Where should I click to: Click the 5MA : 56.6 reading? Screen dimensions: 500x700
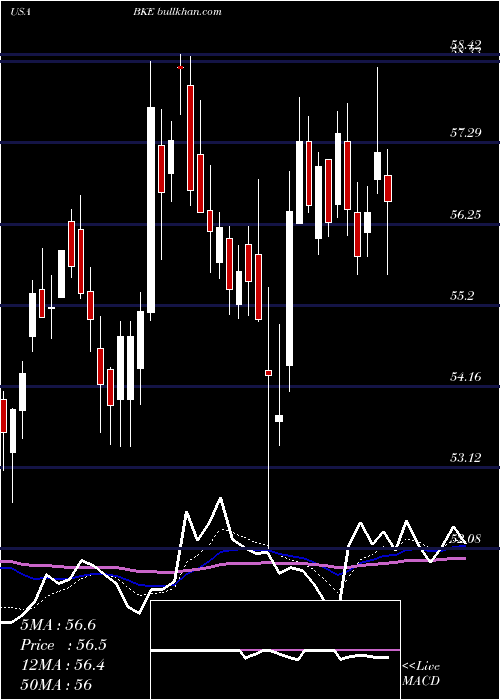coord(58,625)
